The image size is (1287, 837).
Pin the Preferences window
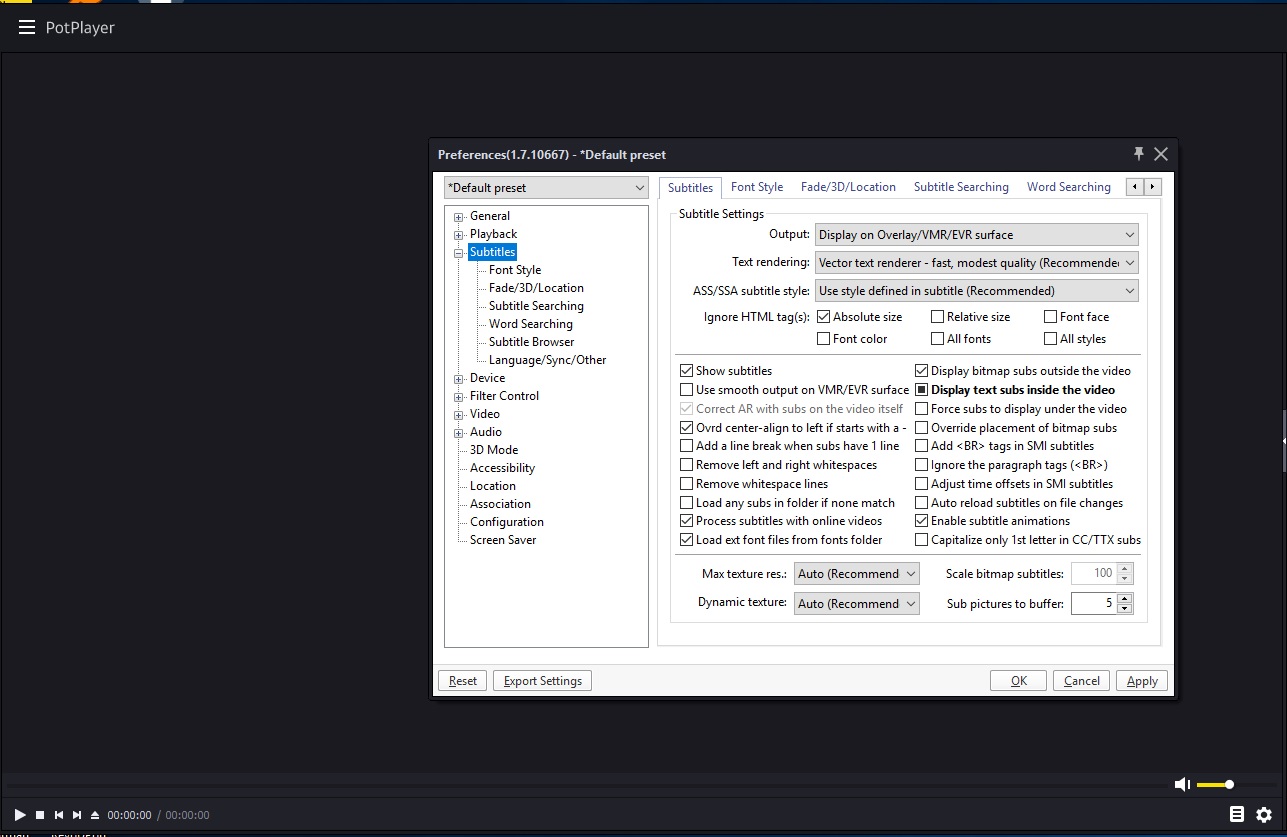1138,153
